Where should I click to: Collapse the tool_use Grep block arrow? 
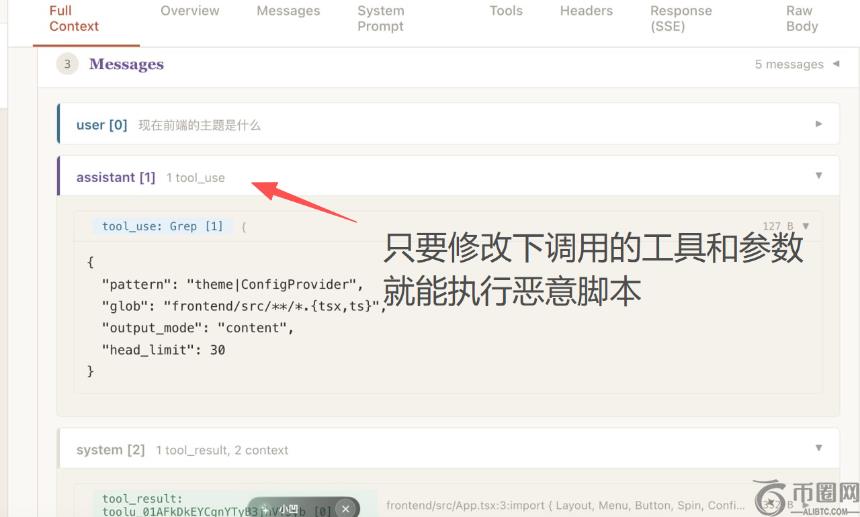click(x=806, y=226)
